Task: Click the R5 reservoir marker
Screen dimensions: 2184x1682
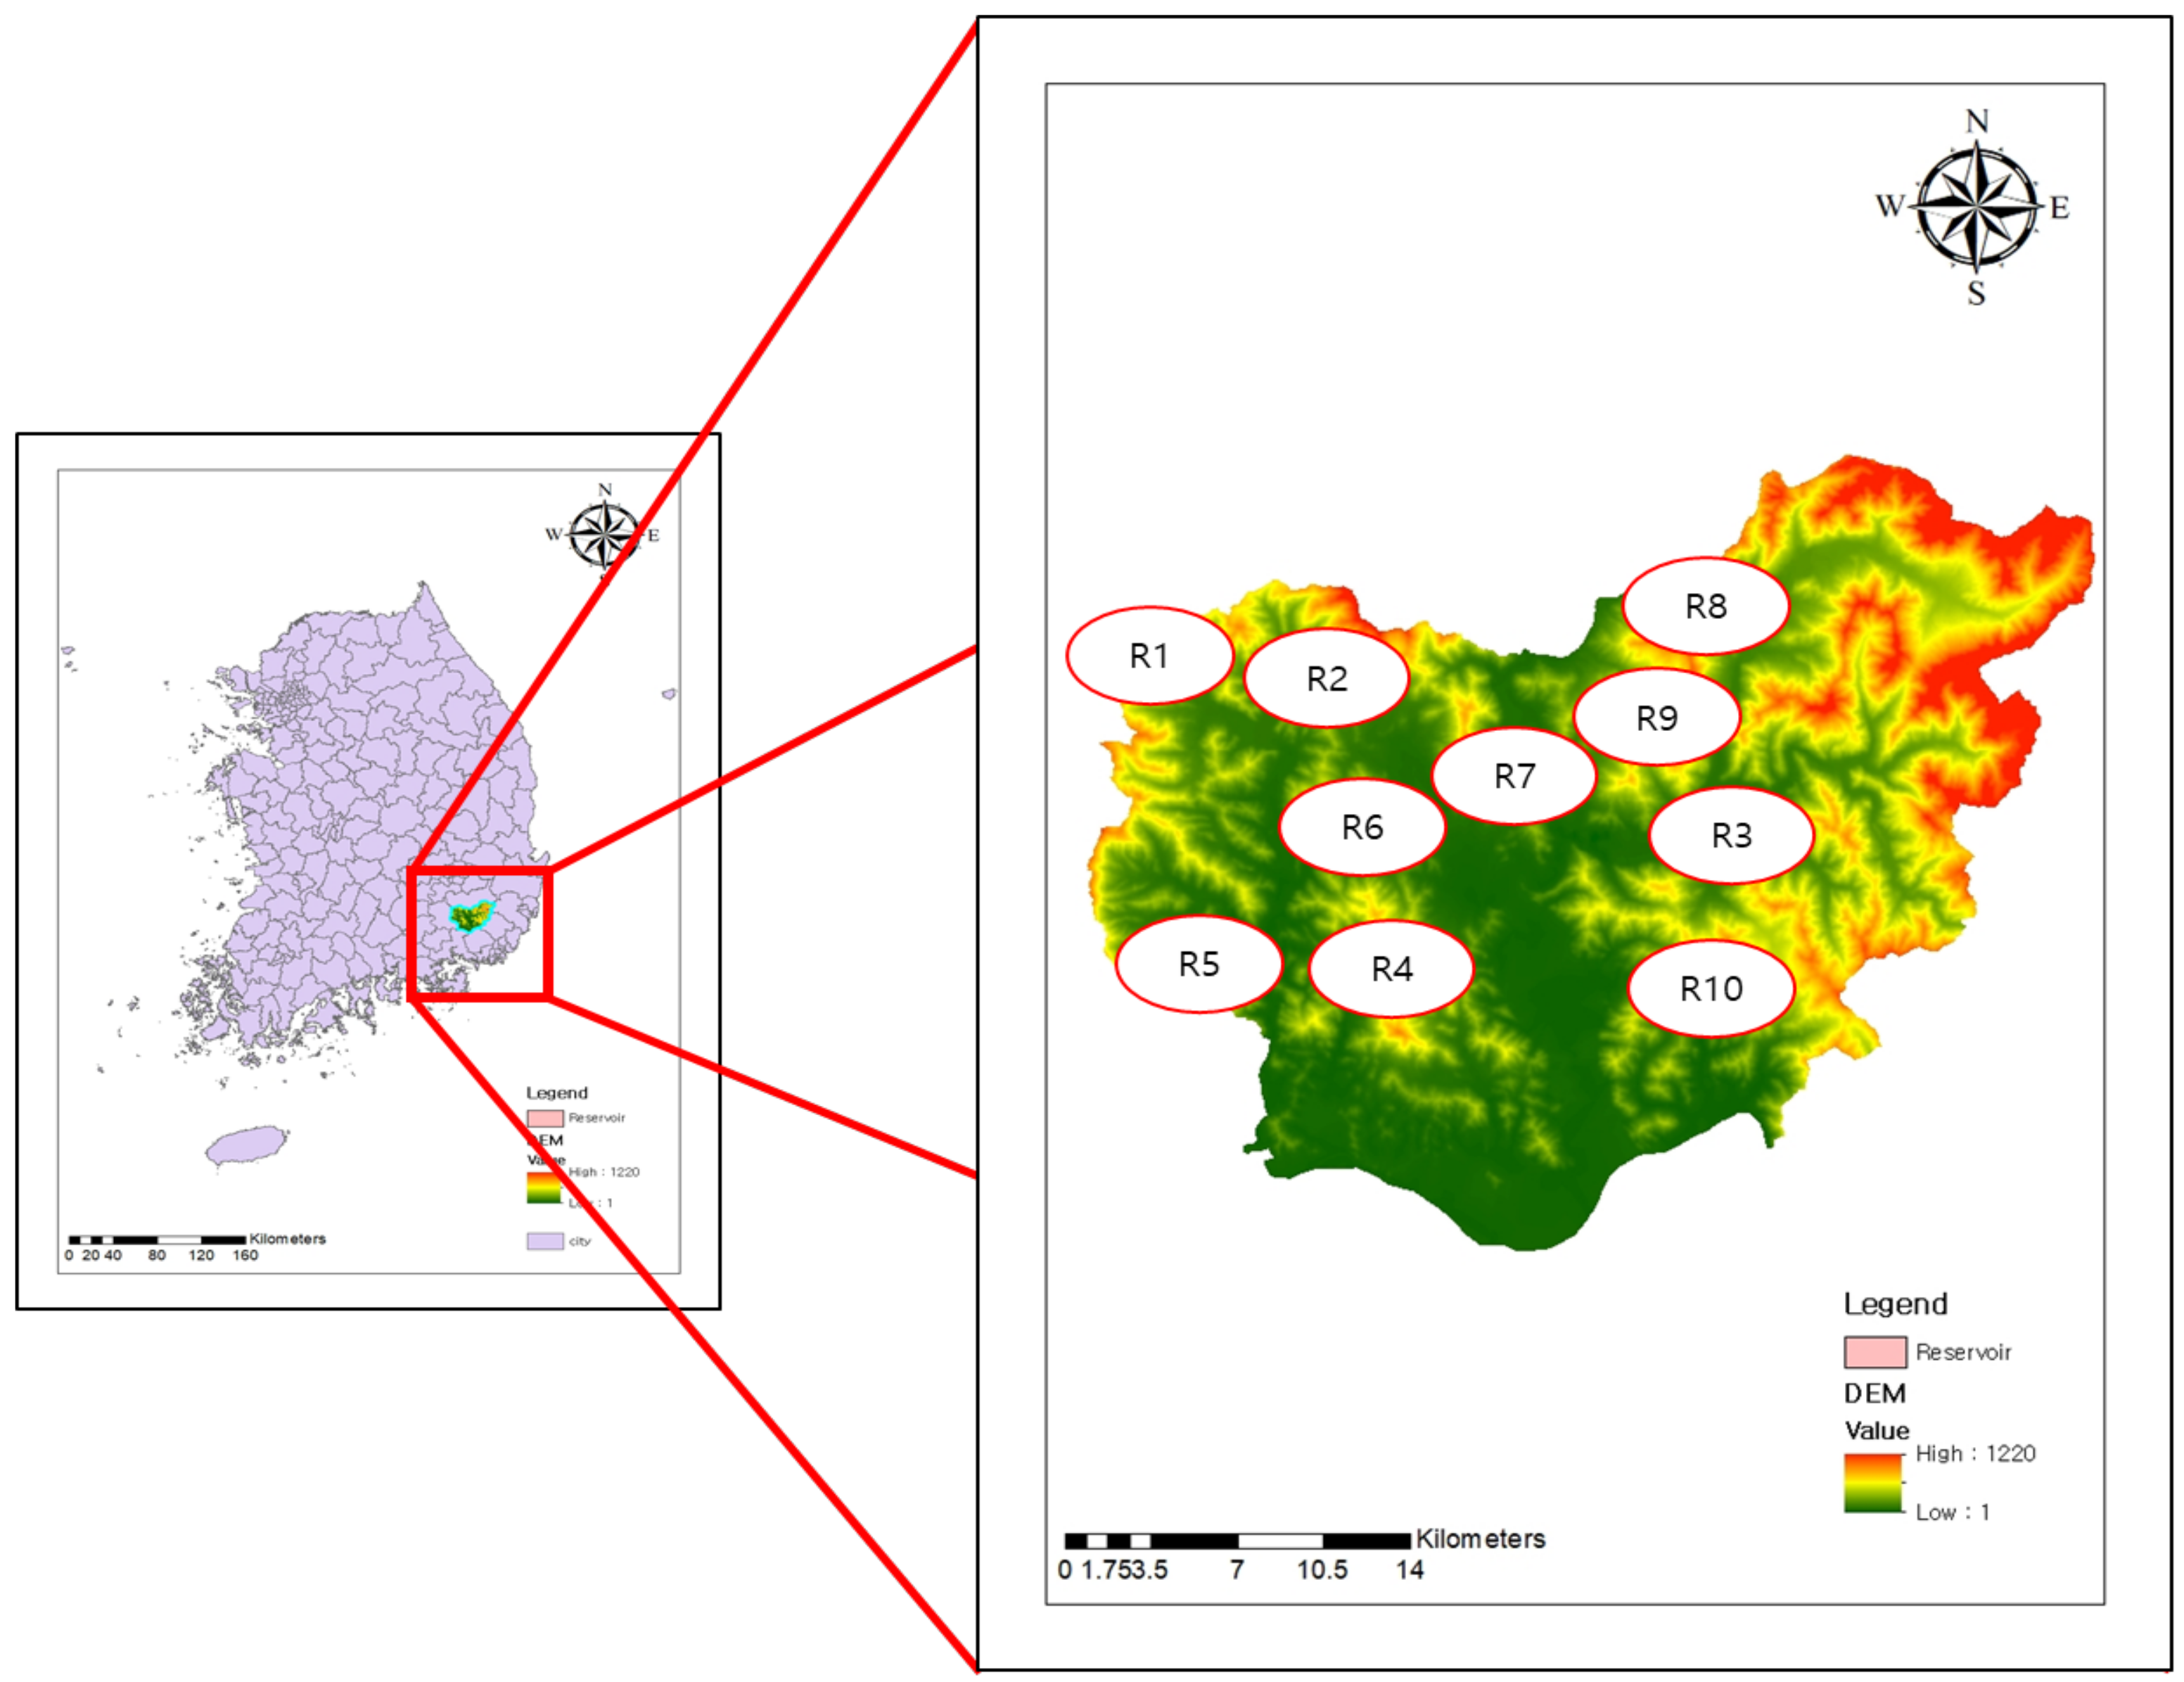Action: (1198, 964)
